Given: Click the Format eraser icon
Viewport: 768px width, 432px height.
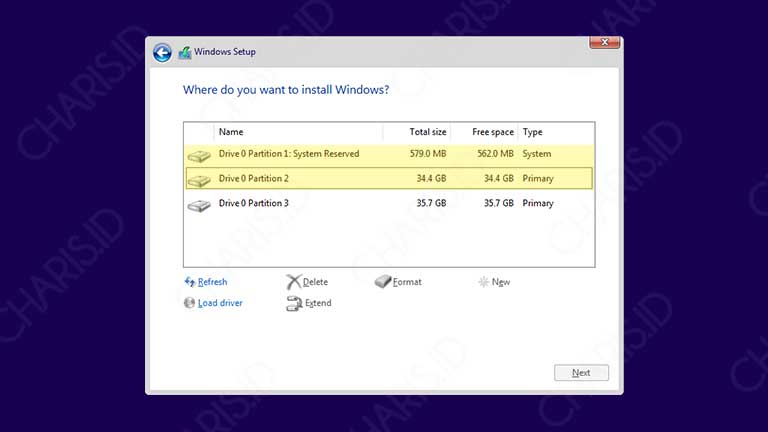Looking at the screenshot, I should [383, 281].
